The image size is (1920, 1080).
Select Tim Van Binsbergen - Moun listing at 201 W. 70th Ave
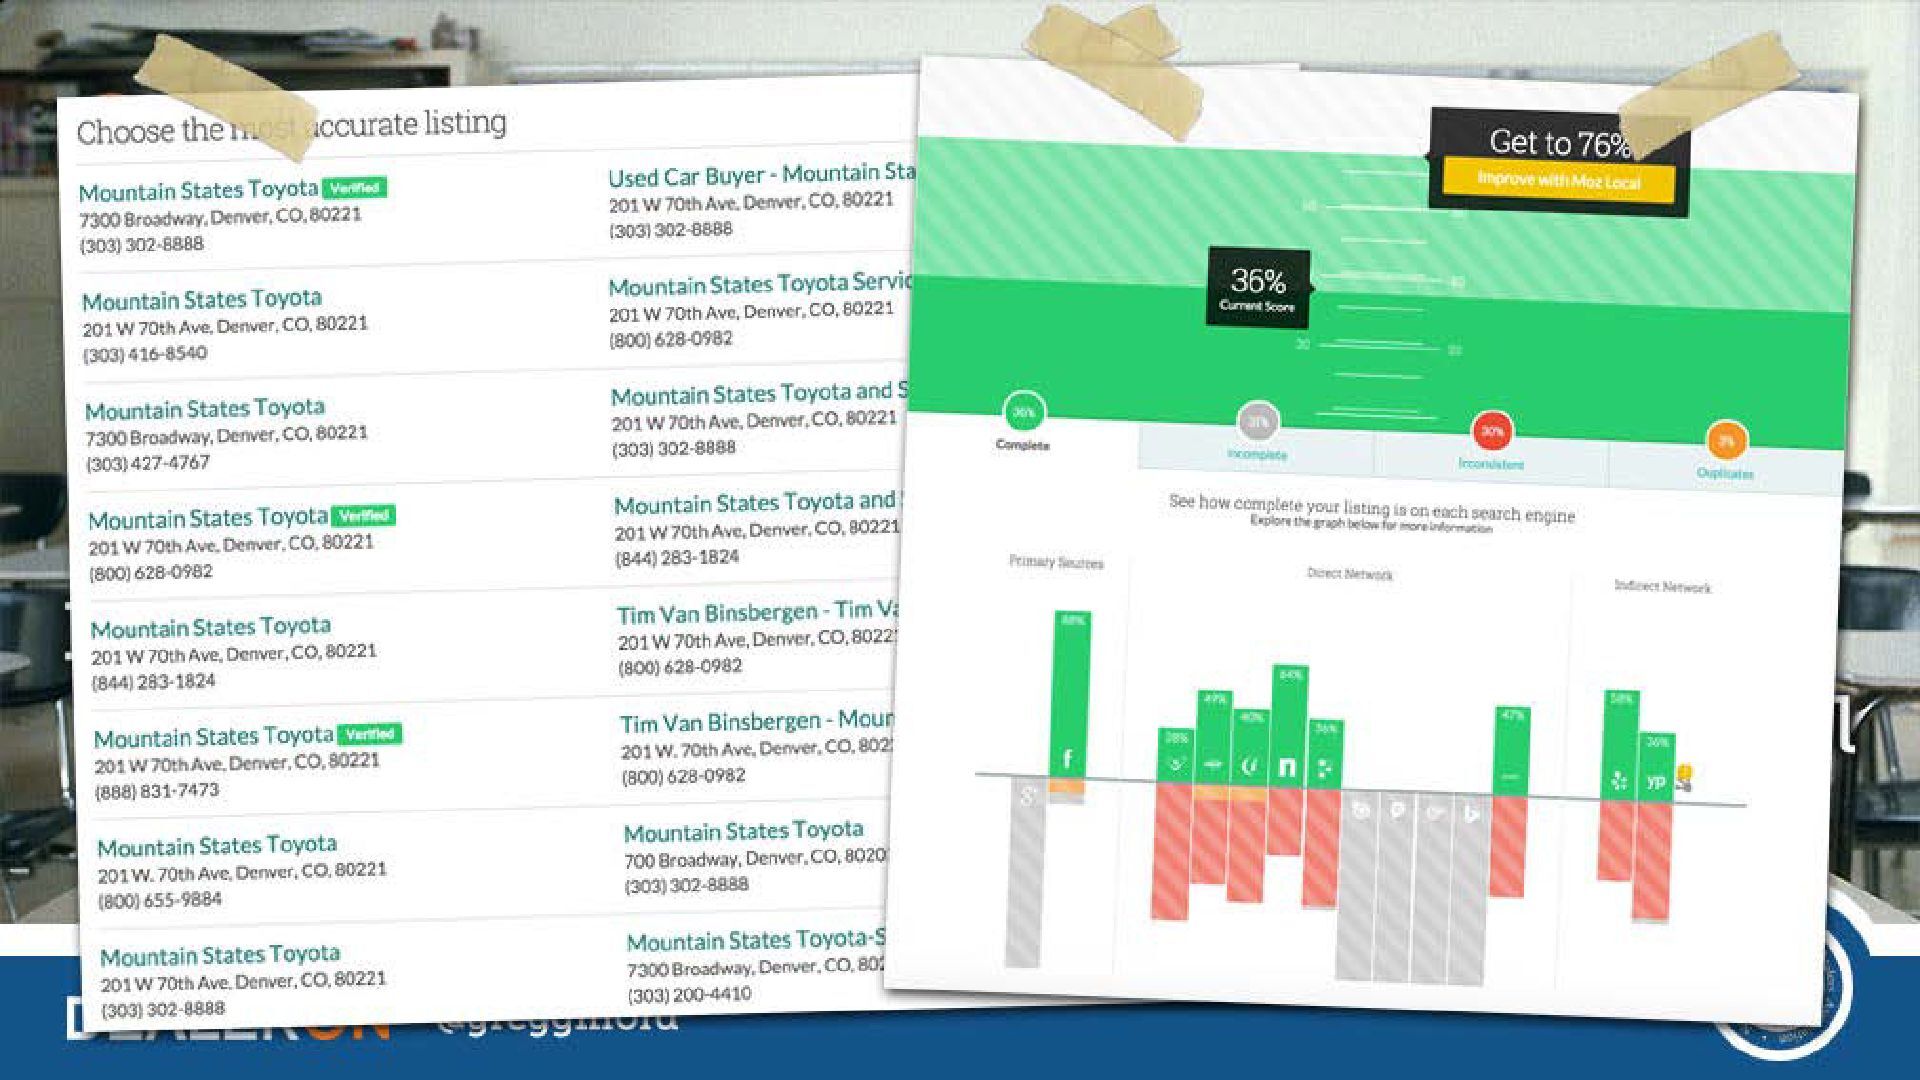point(757,747)
